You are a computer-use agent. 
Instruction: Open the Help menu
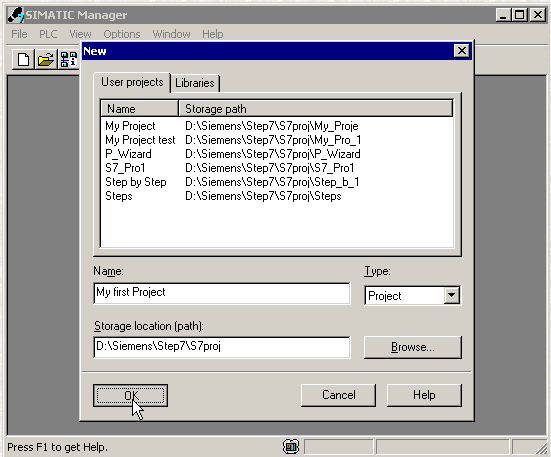click(x=213, y=34)
